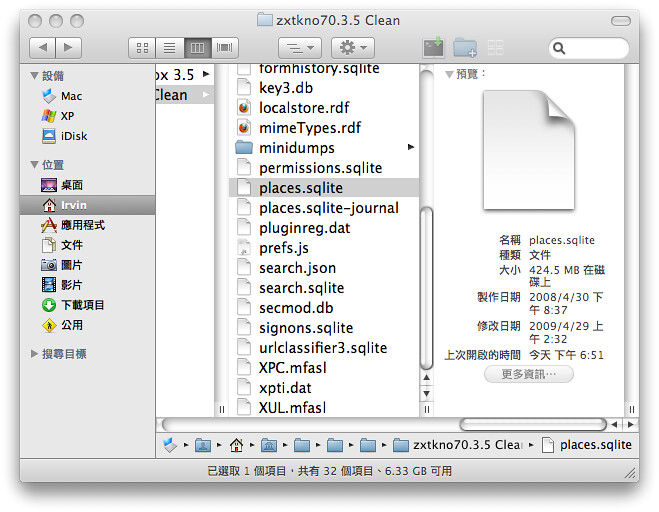Screen dimensions: 659x512
Task: Select search.sqlite file
Action: (324, 288)
